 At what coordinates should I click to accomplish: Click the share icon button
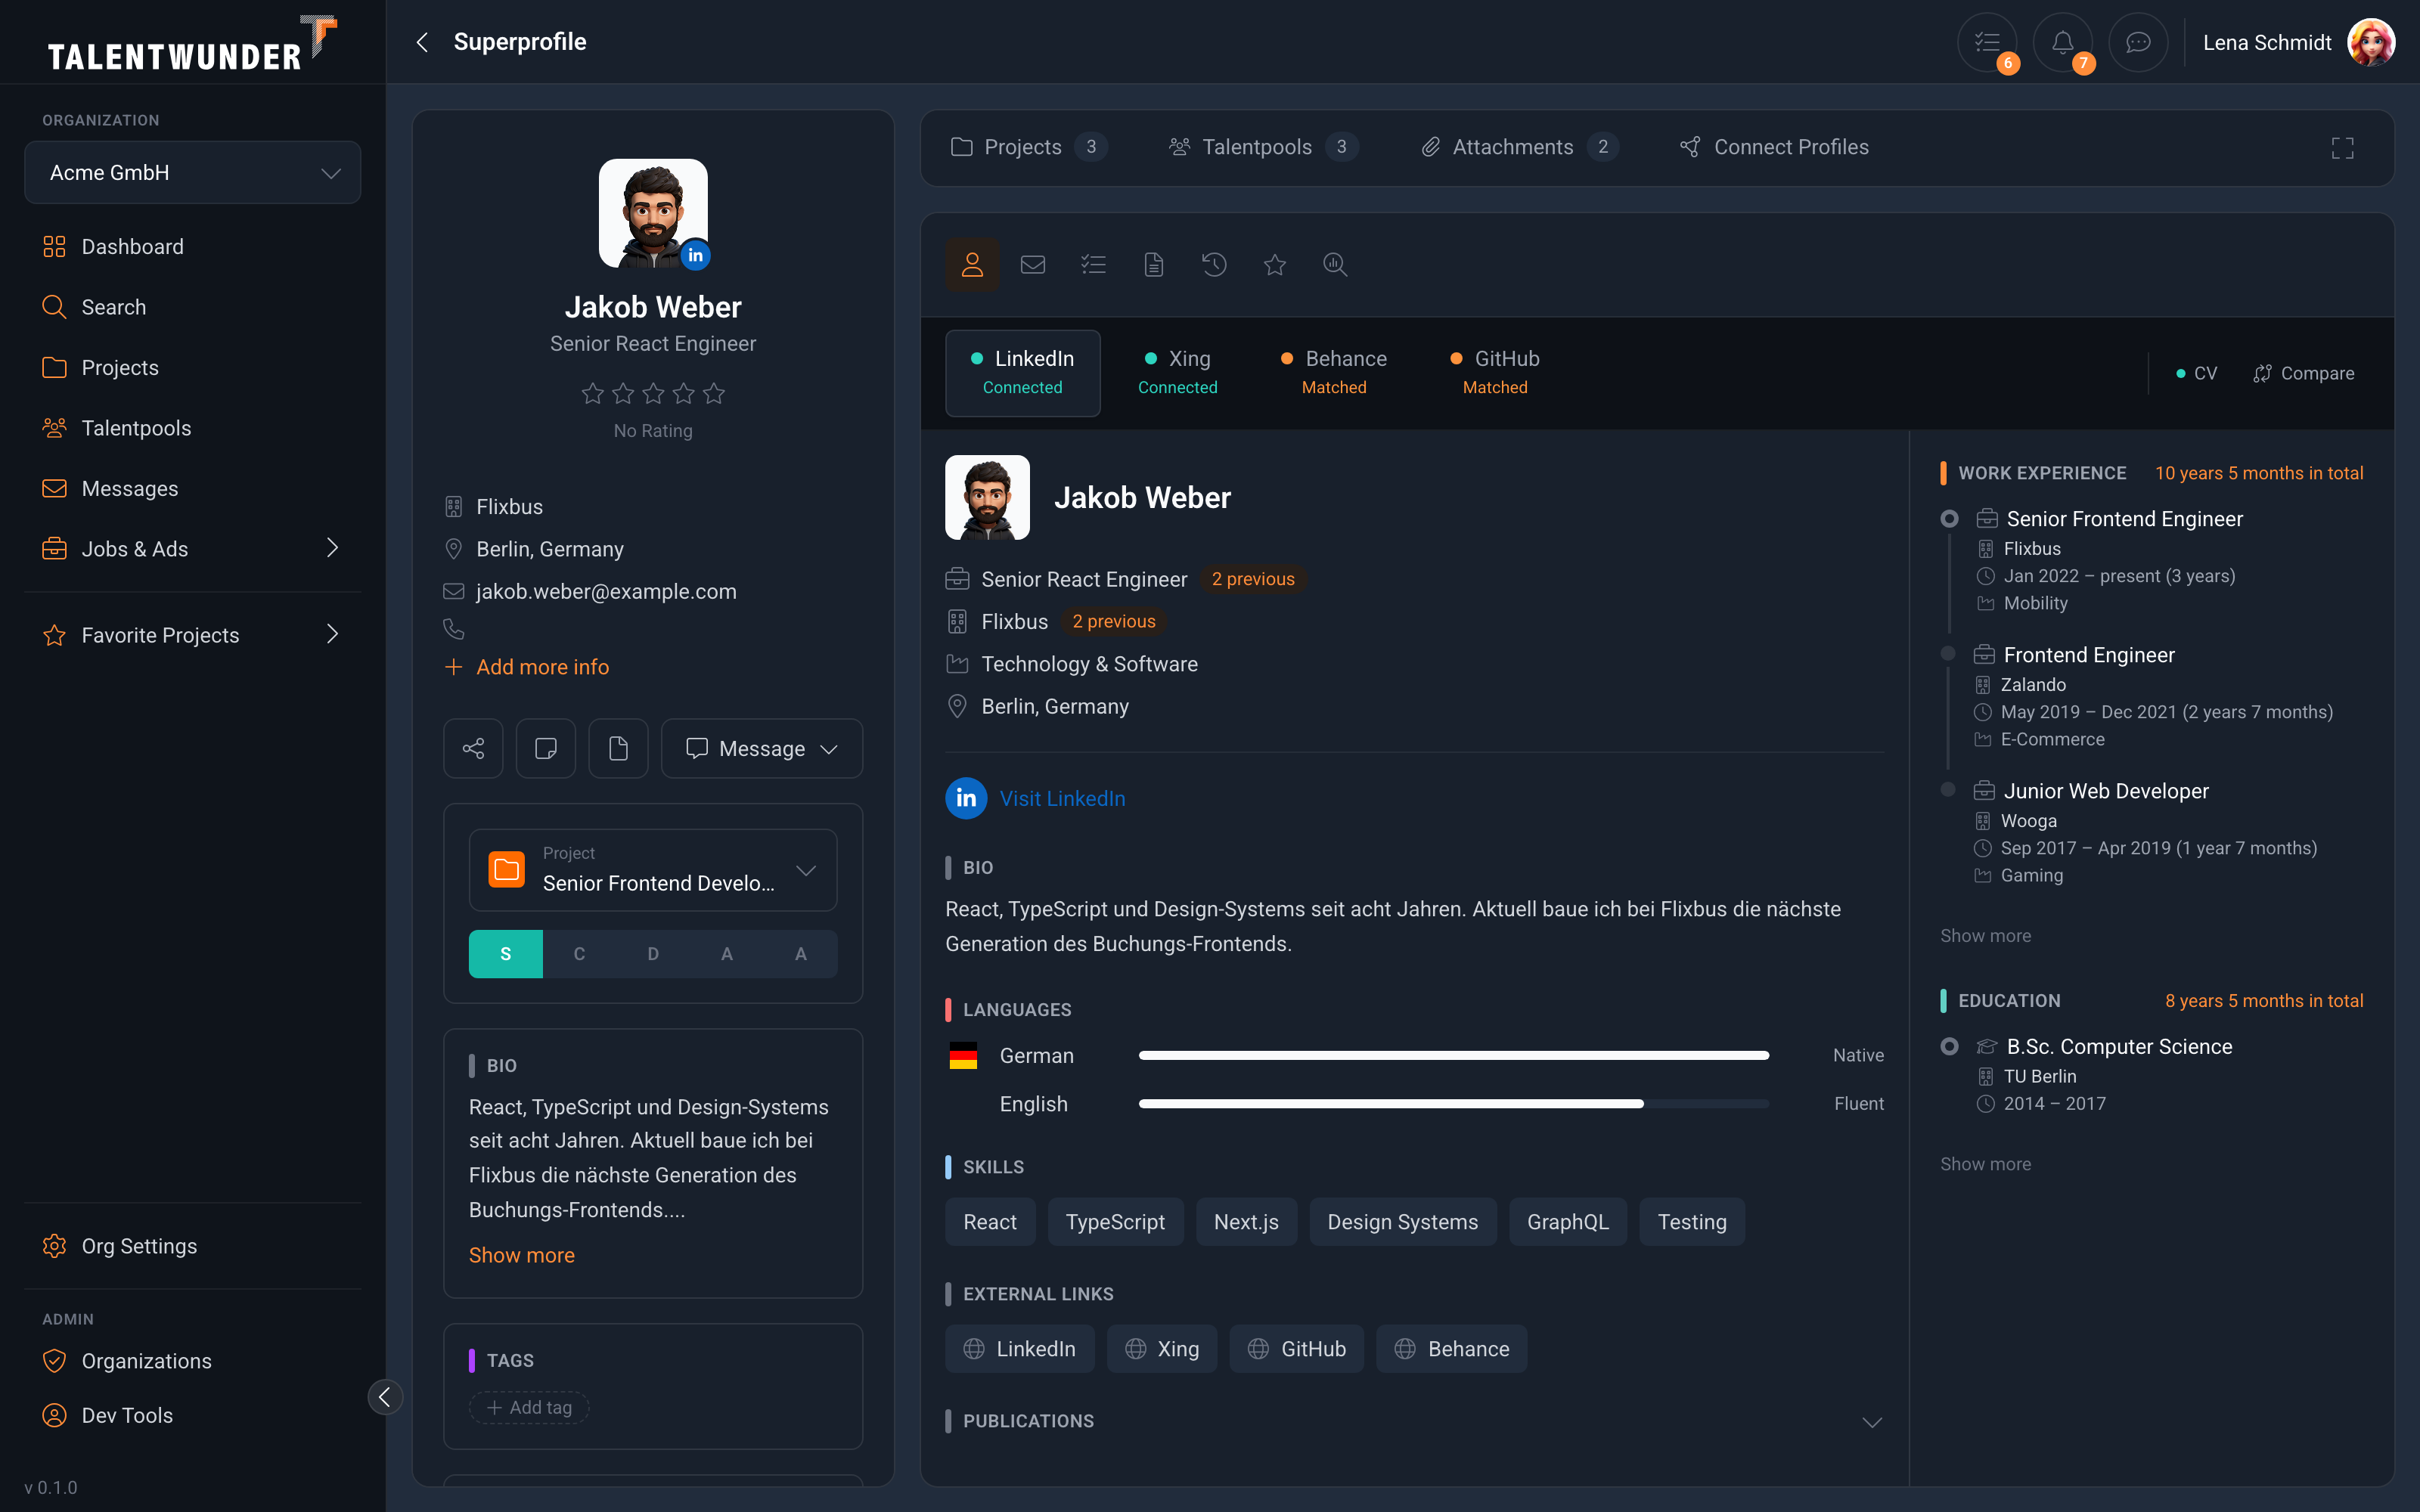(473, 748)
